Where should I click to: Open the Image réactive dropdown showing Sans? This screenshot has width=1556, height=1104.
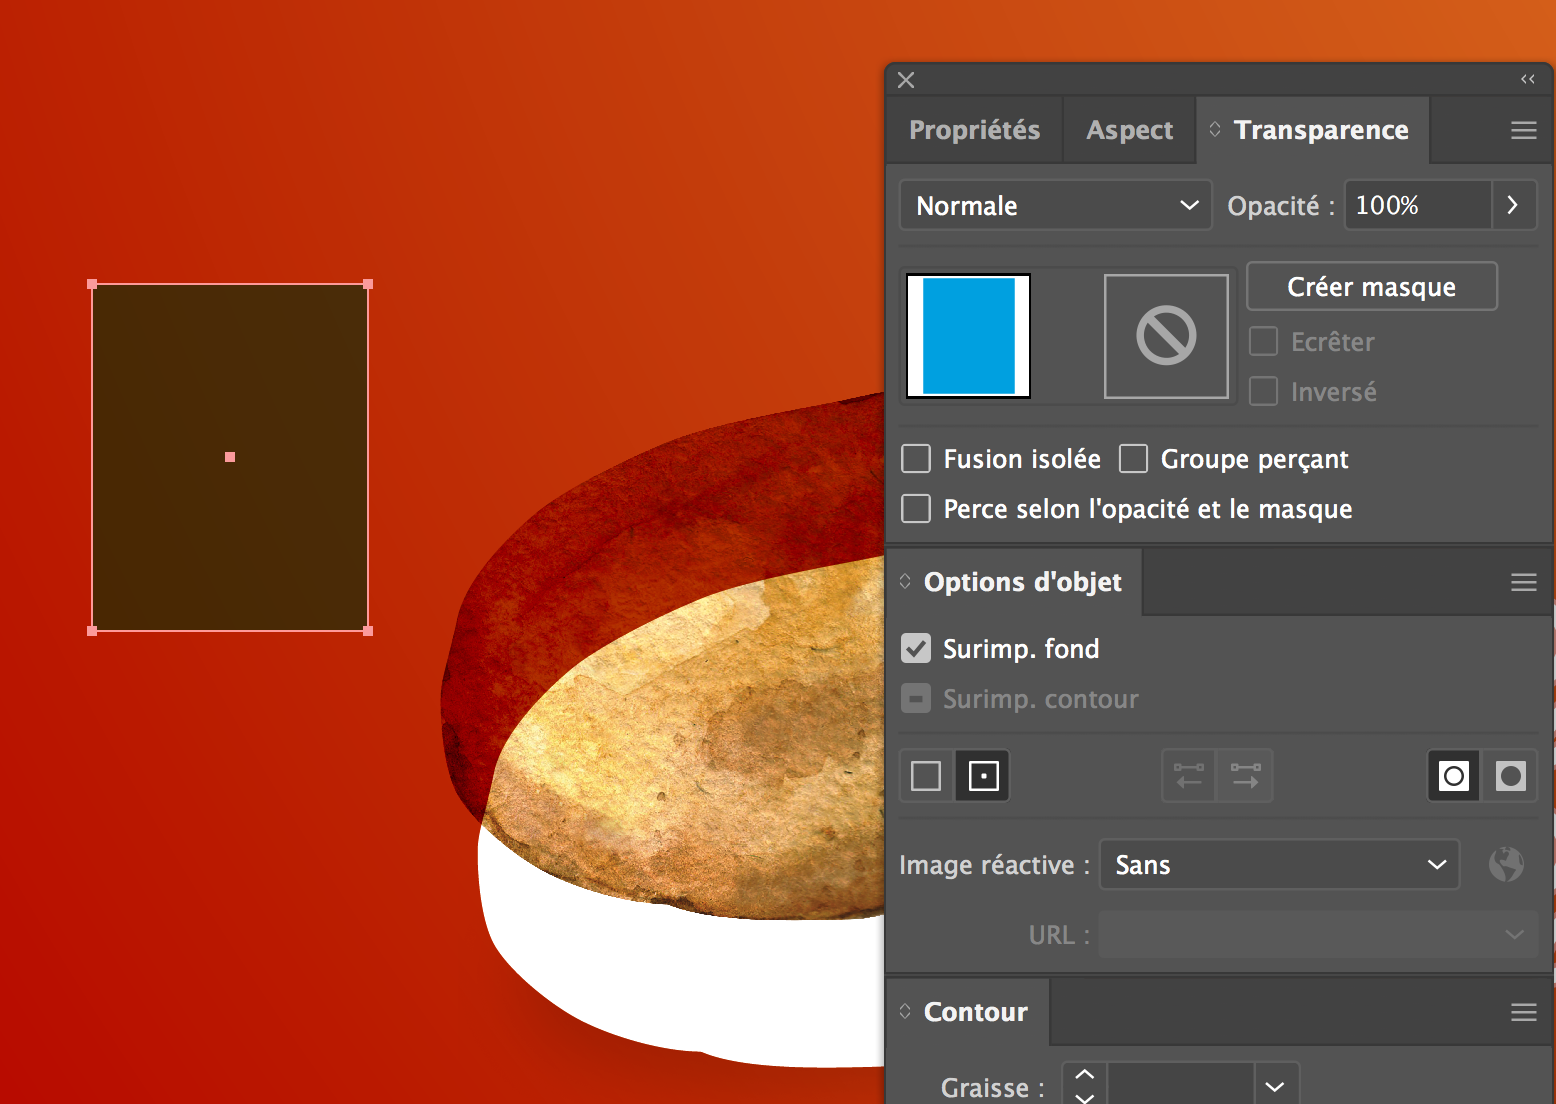click(x=1279, y=864)
